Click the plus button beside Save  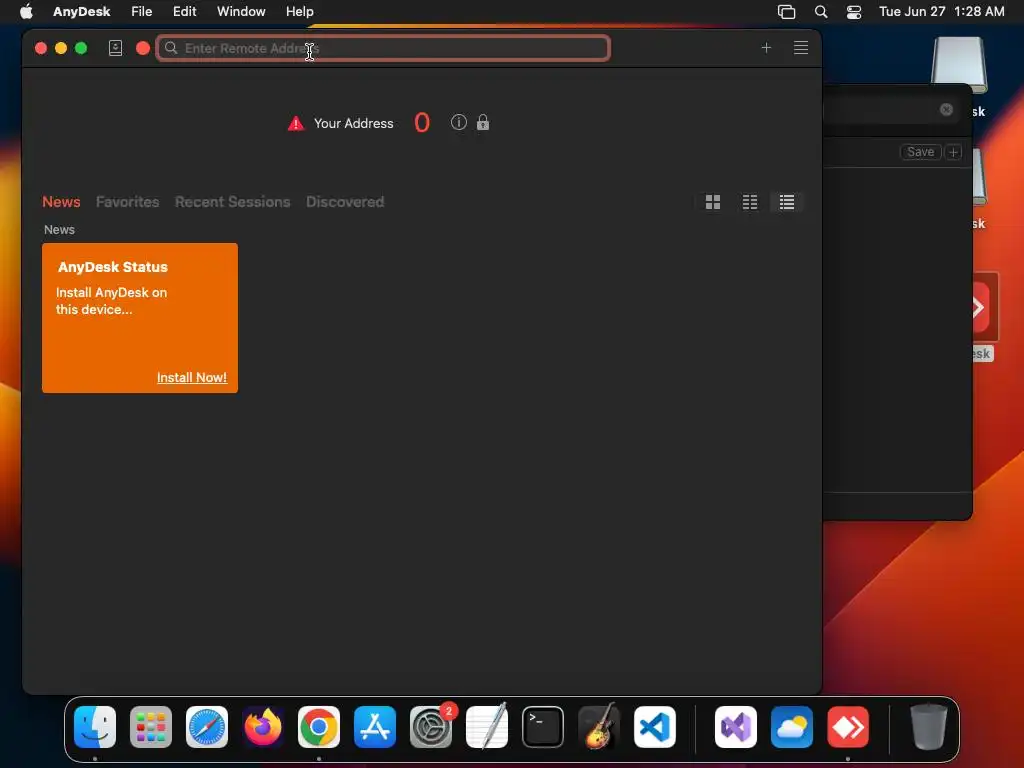953,152
